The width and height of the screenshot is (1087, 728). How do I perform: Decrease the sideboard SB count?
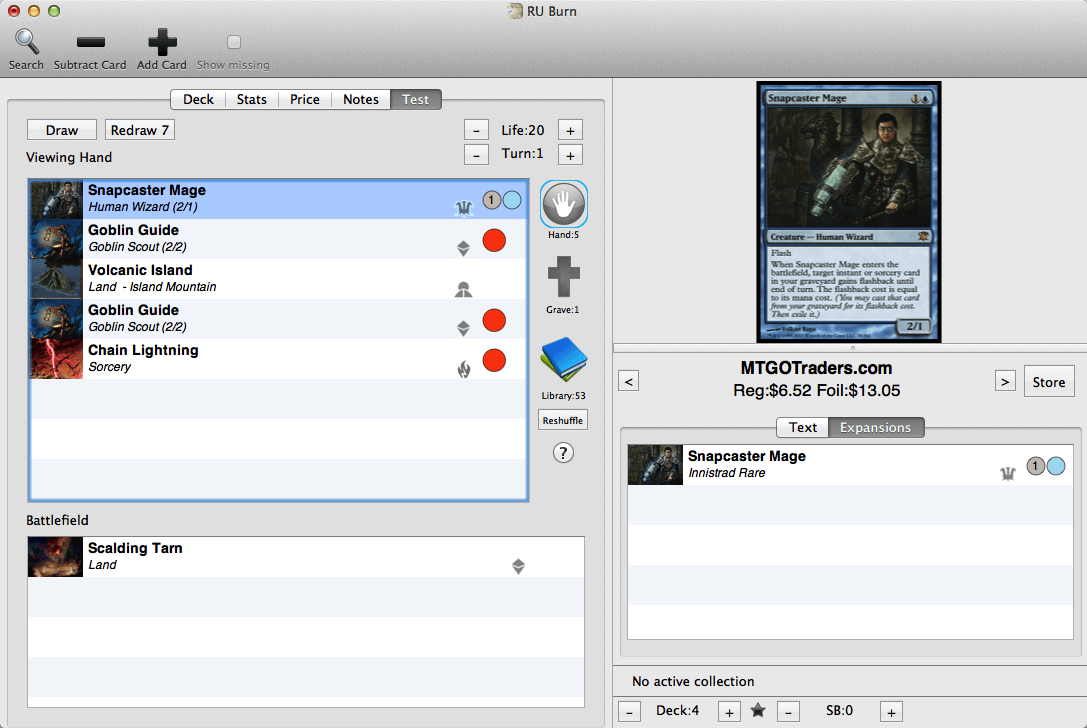pos(789,712)
